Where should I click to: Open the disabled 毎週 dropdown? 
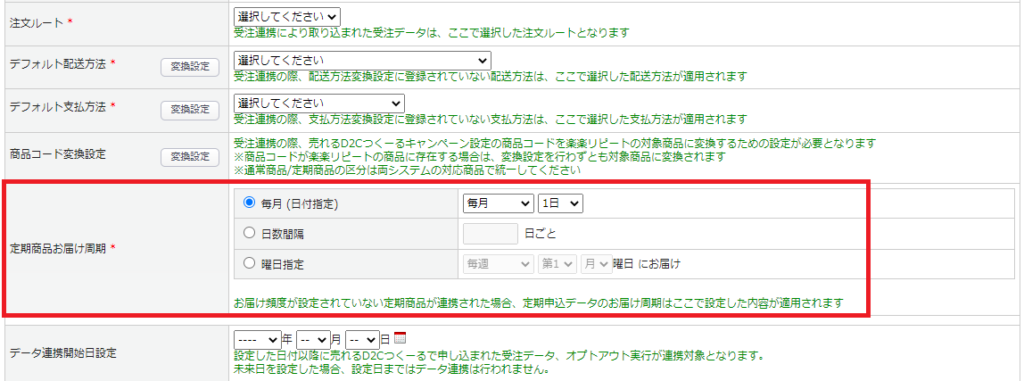click(498, 264)
